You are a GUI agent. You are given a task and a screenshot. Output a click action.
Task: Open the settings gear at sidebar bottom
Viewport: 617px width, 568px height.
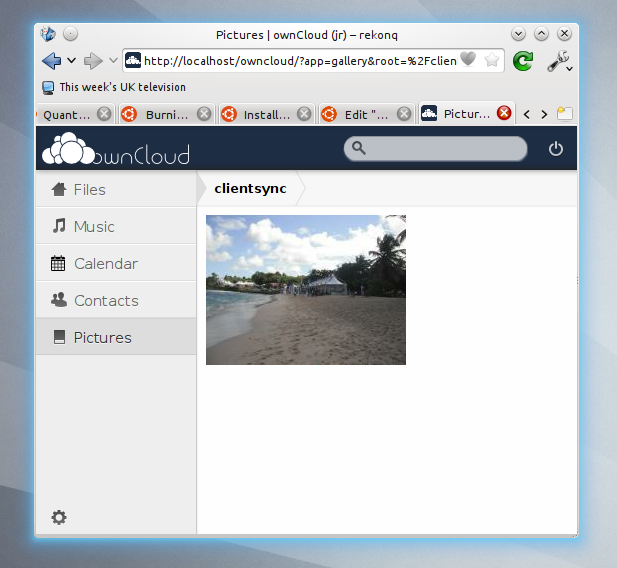point(59,517)
